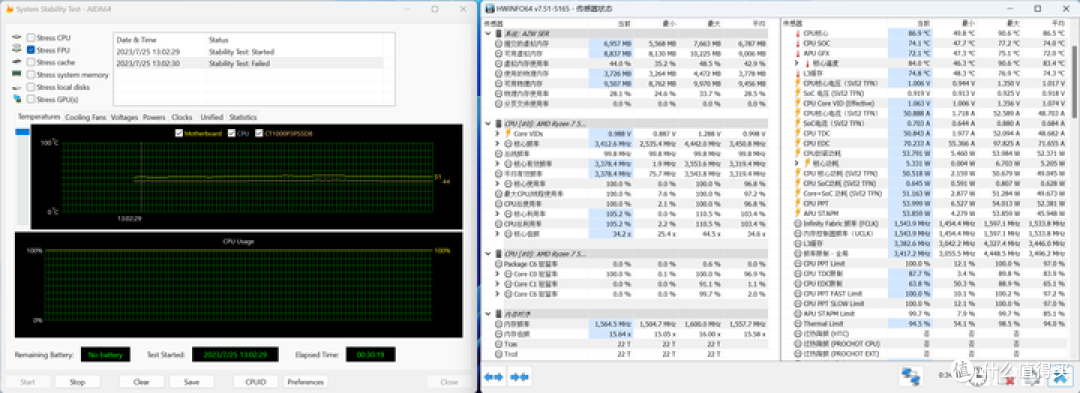Click the circle icon of the Tcas row
This screenshot has width=1080, height=393.
(x=499, y=343)
